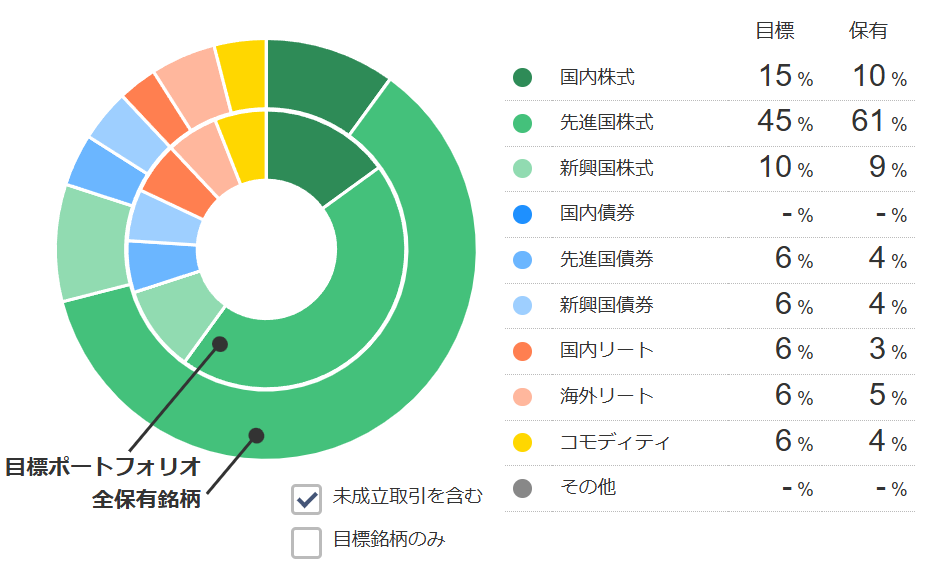Click the 目標ポートフォリオ chart label
Screen dimensions: 926x566
(103, 467)
